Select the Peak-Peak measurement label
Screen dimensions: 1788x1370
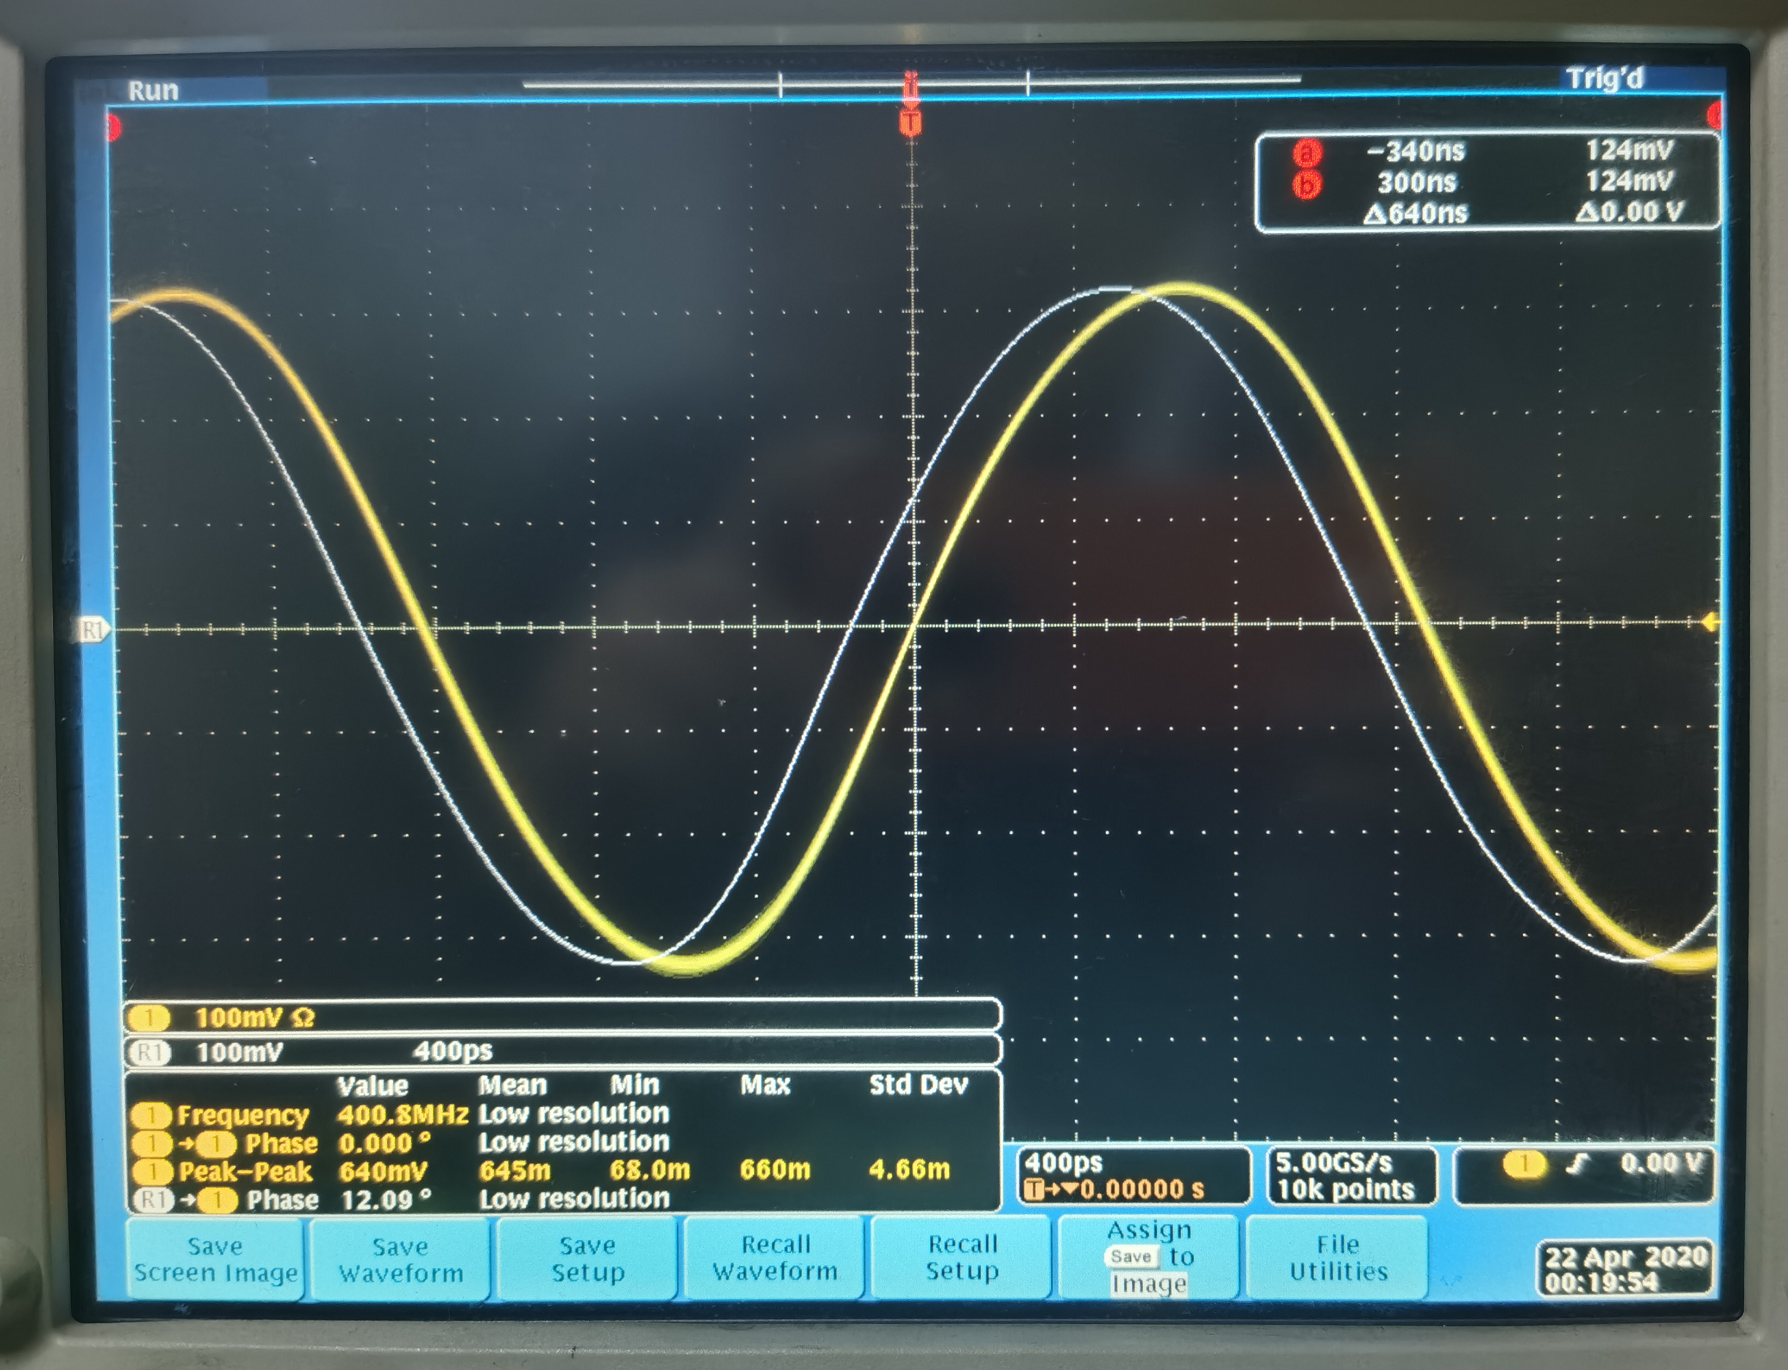point(245,1171)
